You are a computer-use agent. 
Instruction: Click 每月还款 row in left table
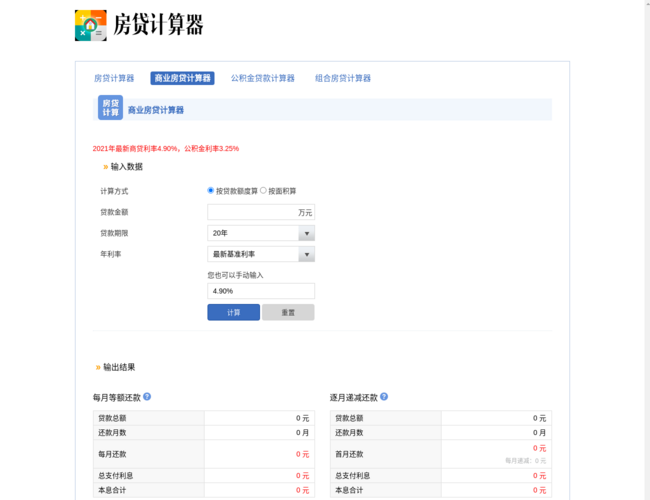tap(204, 454)
